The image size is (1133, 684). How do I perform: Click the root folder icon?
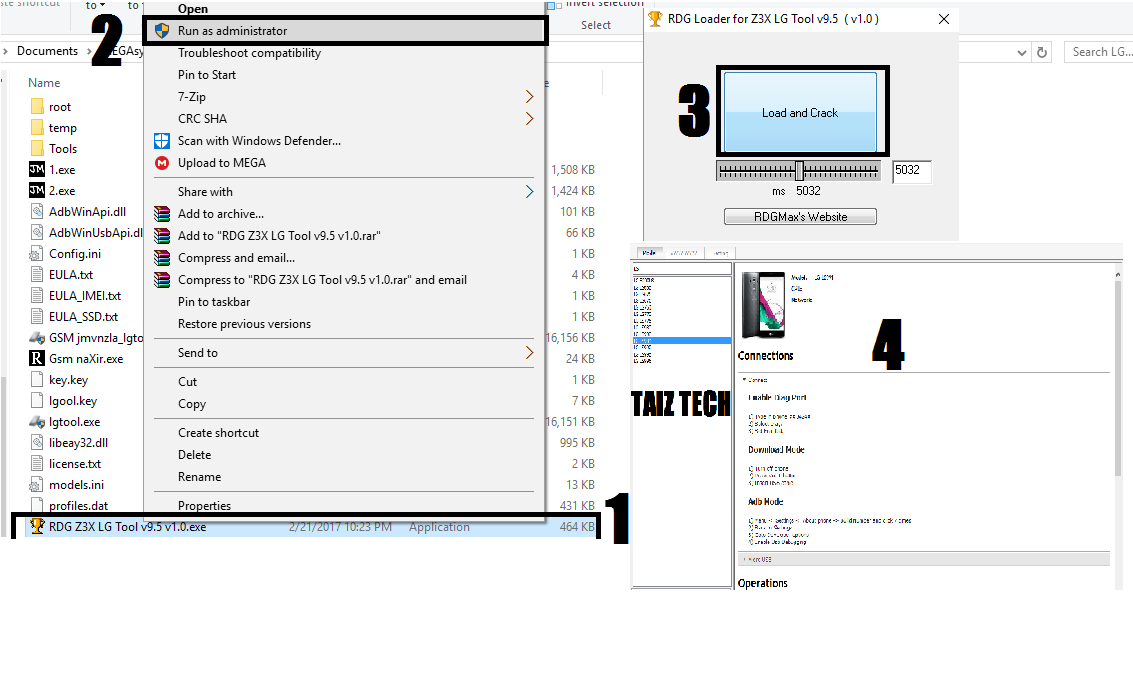click(38, 107)
